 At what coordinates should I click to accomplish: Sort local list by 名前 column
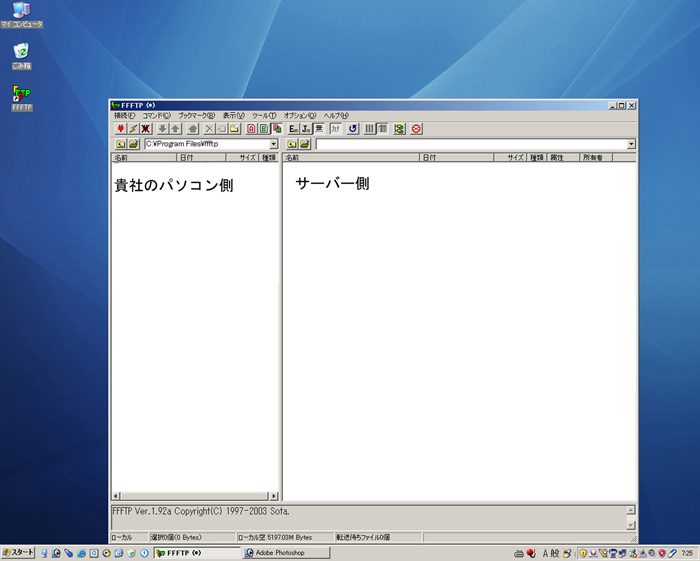[x=144, y=158]
